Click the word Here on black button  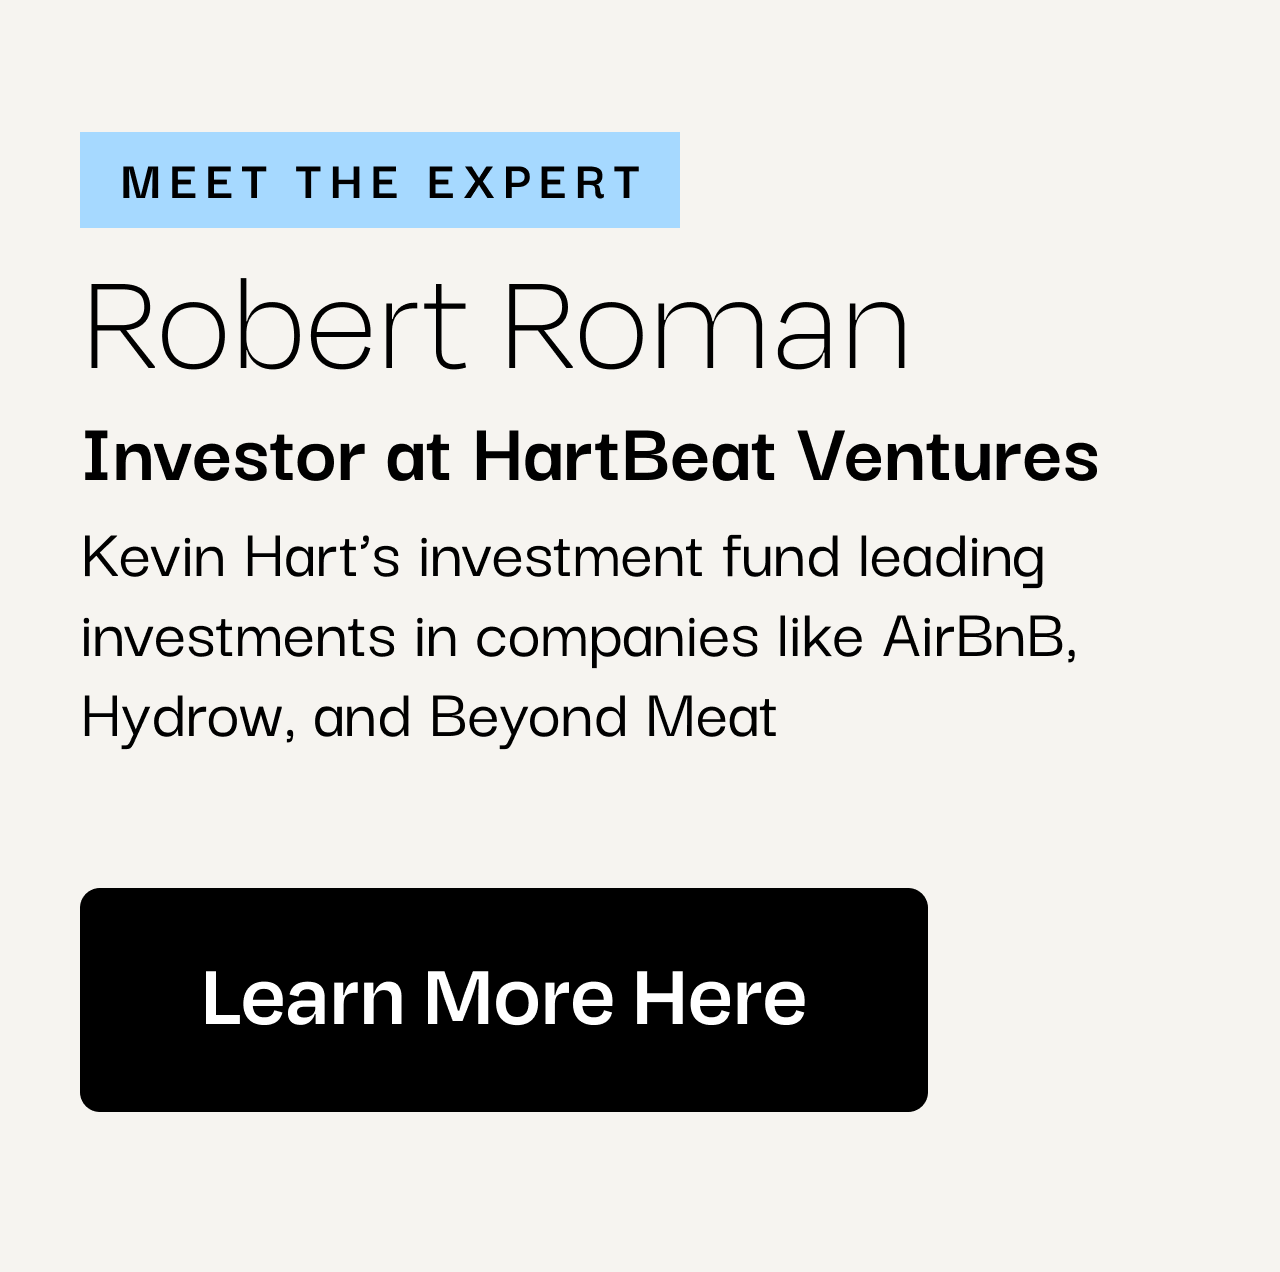click(719, 997)
